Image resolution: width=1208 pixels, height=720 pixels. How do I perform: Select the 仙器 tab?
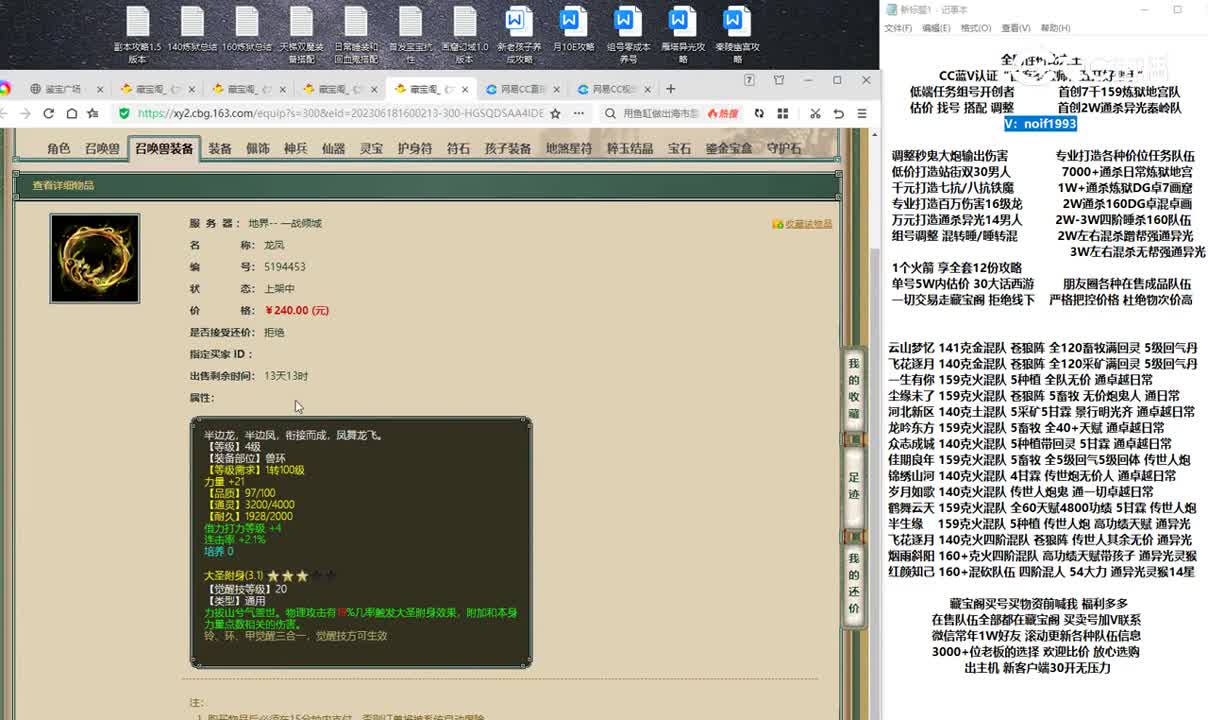click(x=333, y=148)
